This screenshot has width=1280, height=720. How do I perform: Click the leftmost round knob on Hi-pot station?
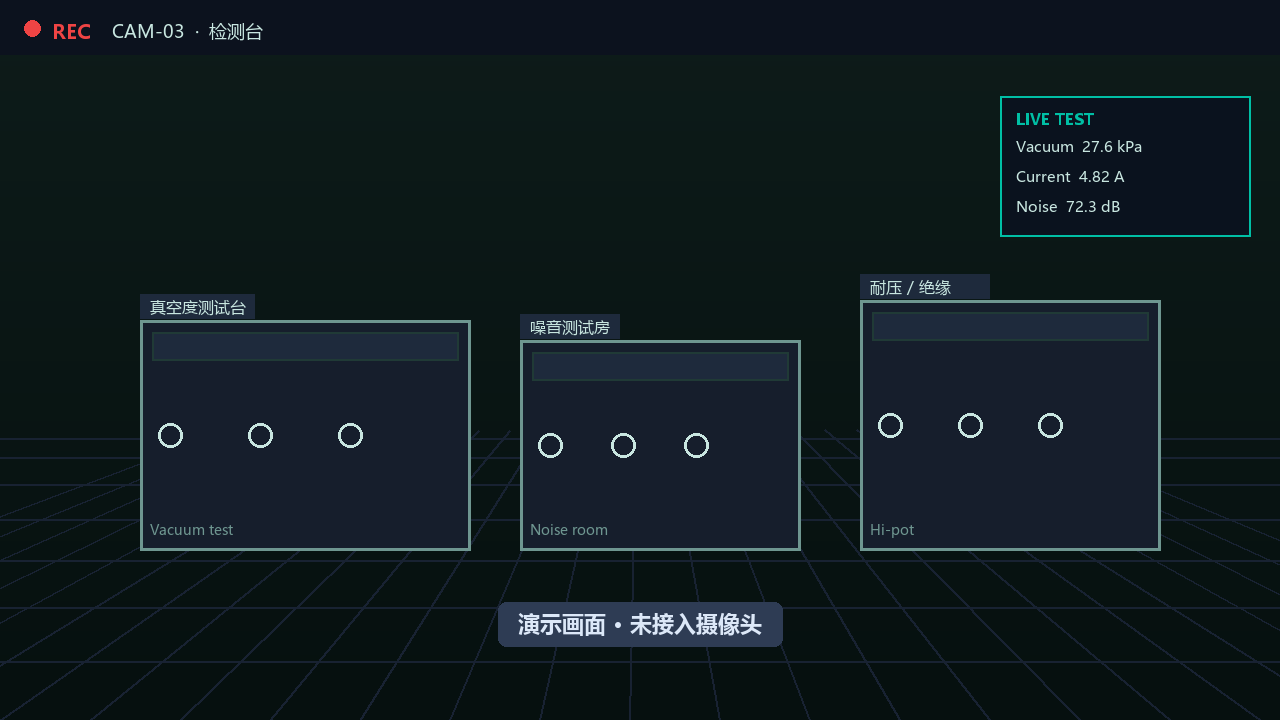click(890, 425)
